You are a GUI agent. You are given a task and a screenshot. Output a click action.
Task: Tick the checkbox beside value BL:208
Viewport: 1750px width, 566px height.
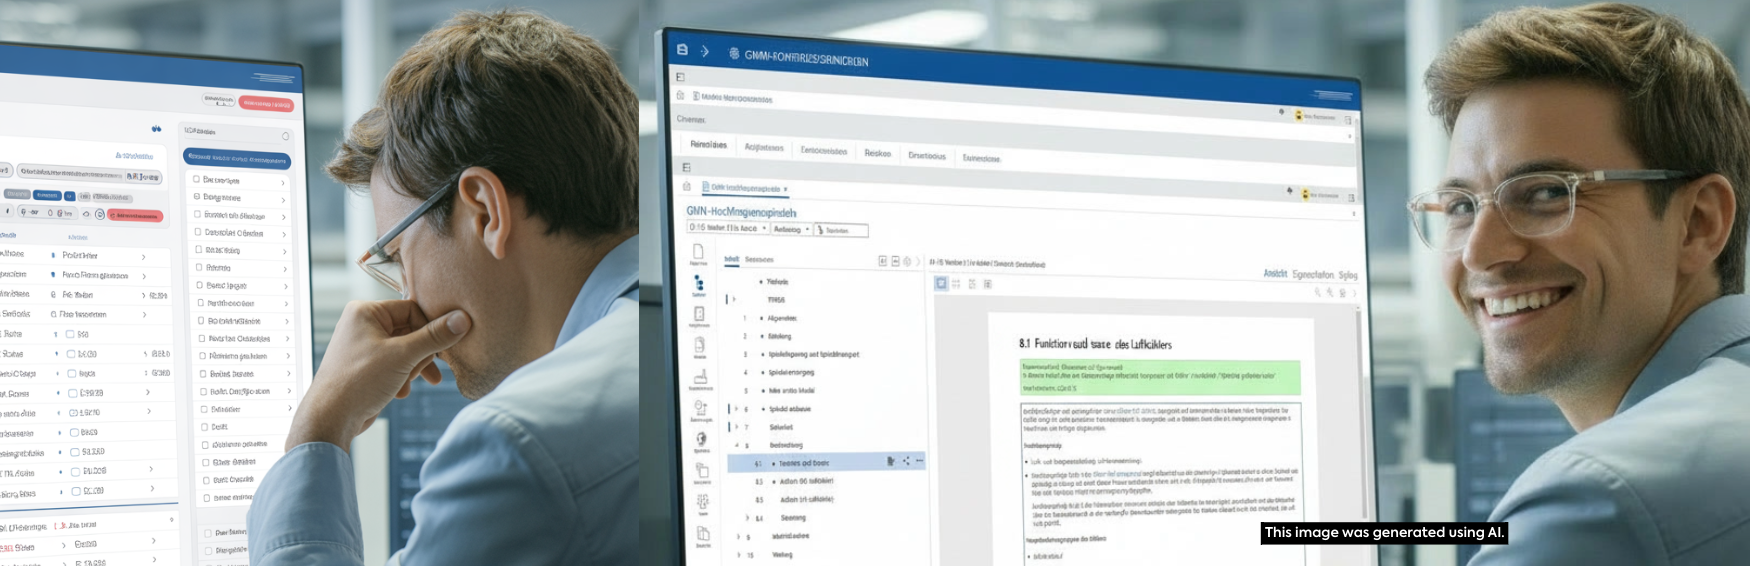75,471
